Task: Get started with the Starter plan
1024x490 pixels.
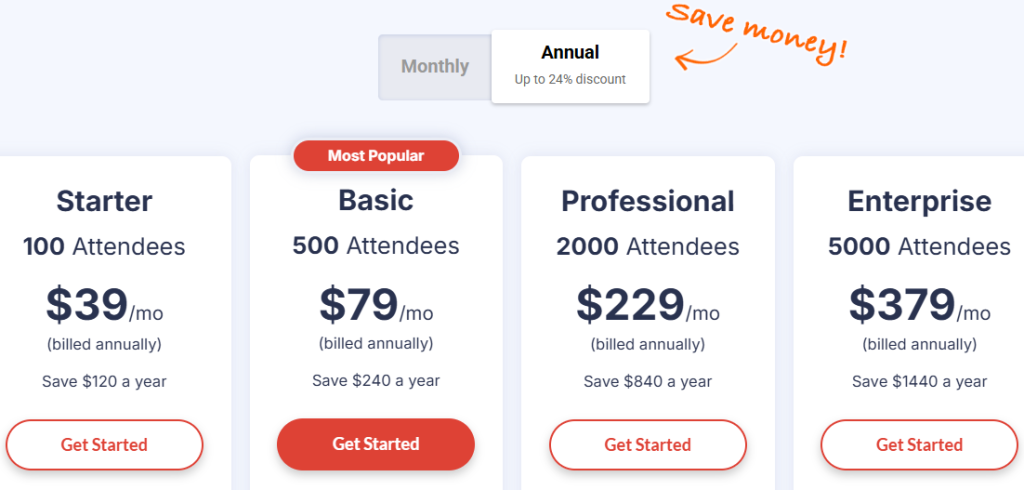Action: pos(104,445)
